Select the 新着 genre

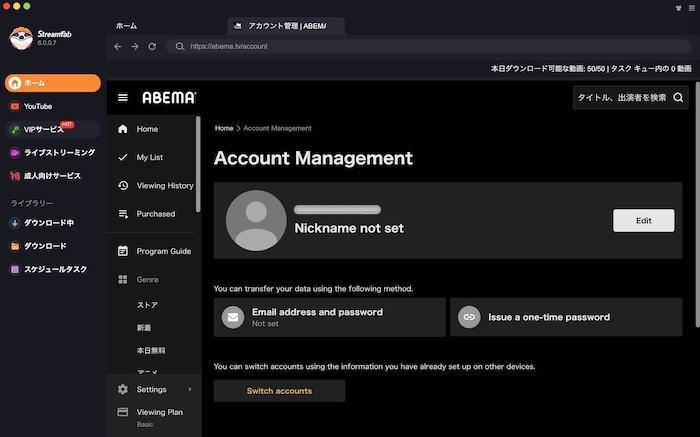coord(144,328)
